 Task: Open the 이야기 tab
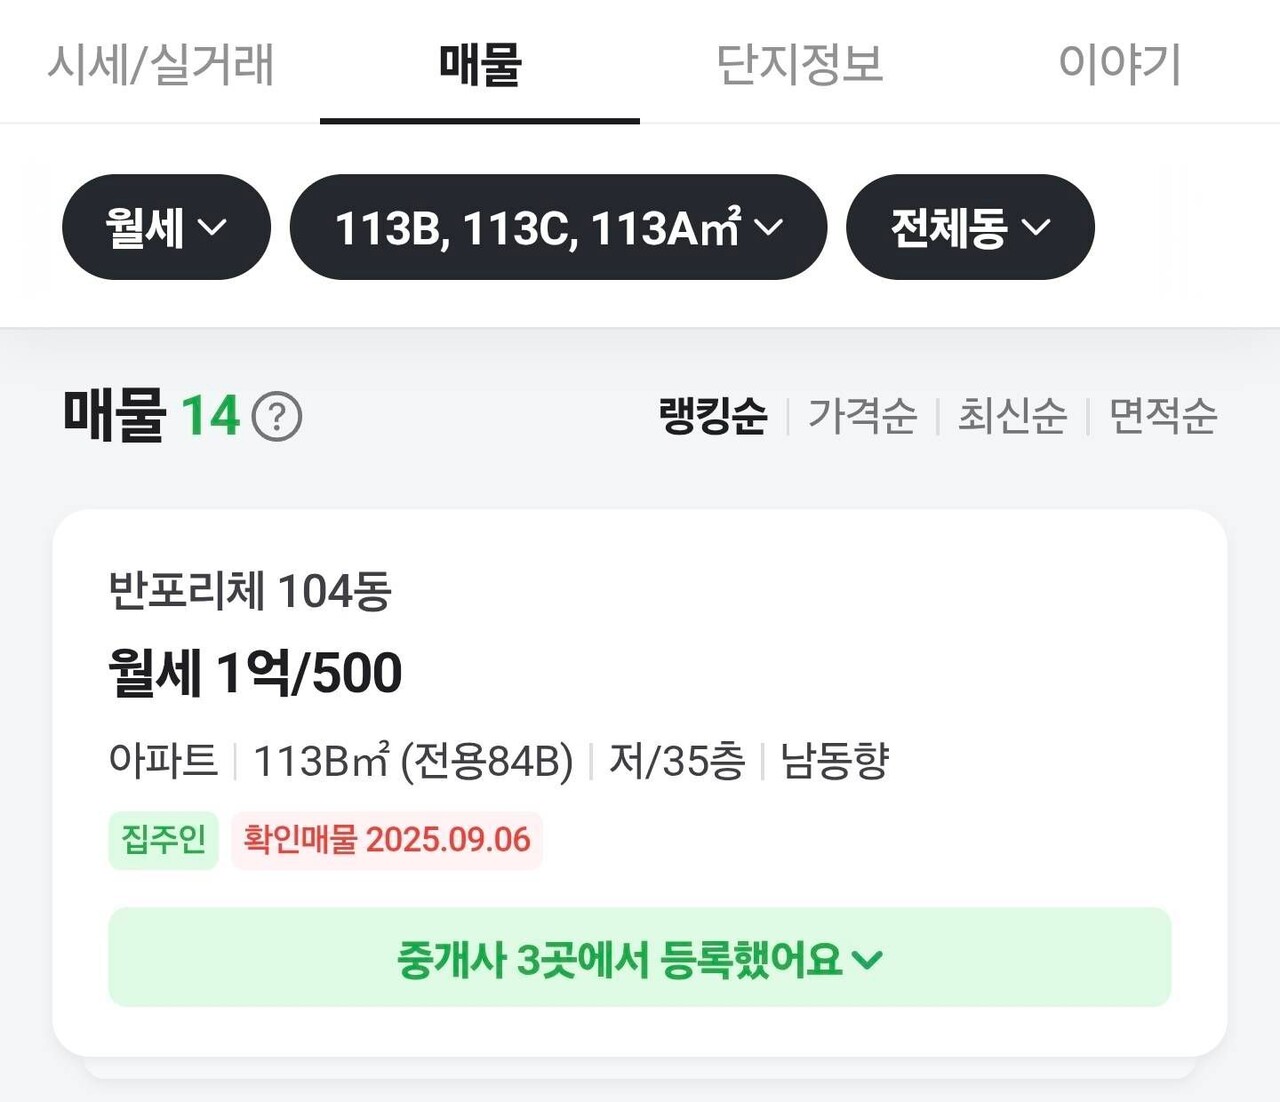1122,62
